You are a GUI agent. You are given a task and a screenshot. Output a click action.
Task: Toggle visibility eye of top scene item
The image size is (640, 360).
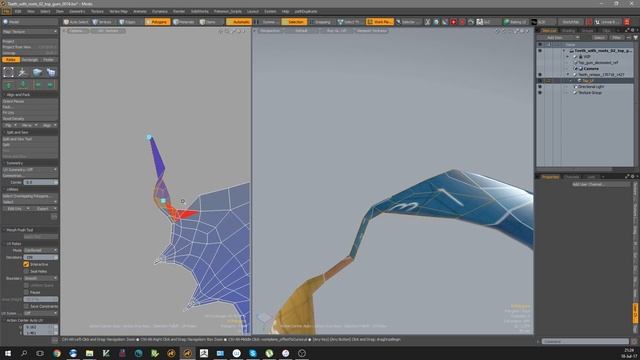point(540,51)
